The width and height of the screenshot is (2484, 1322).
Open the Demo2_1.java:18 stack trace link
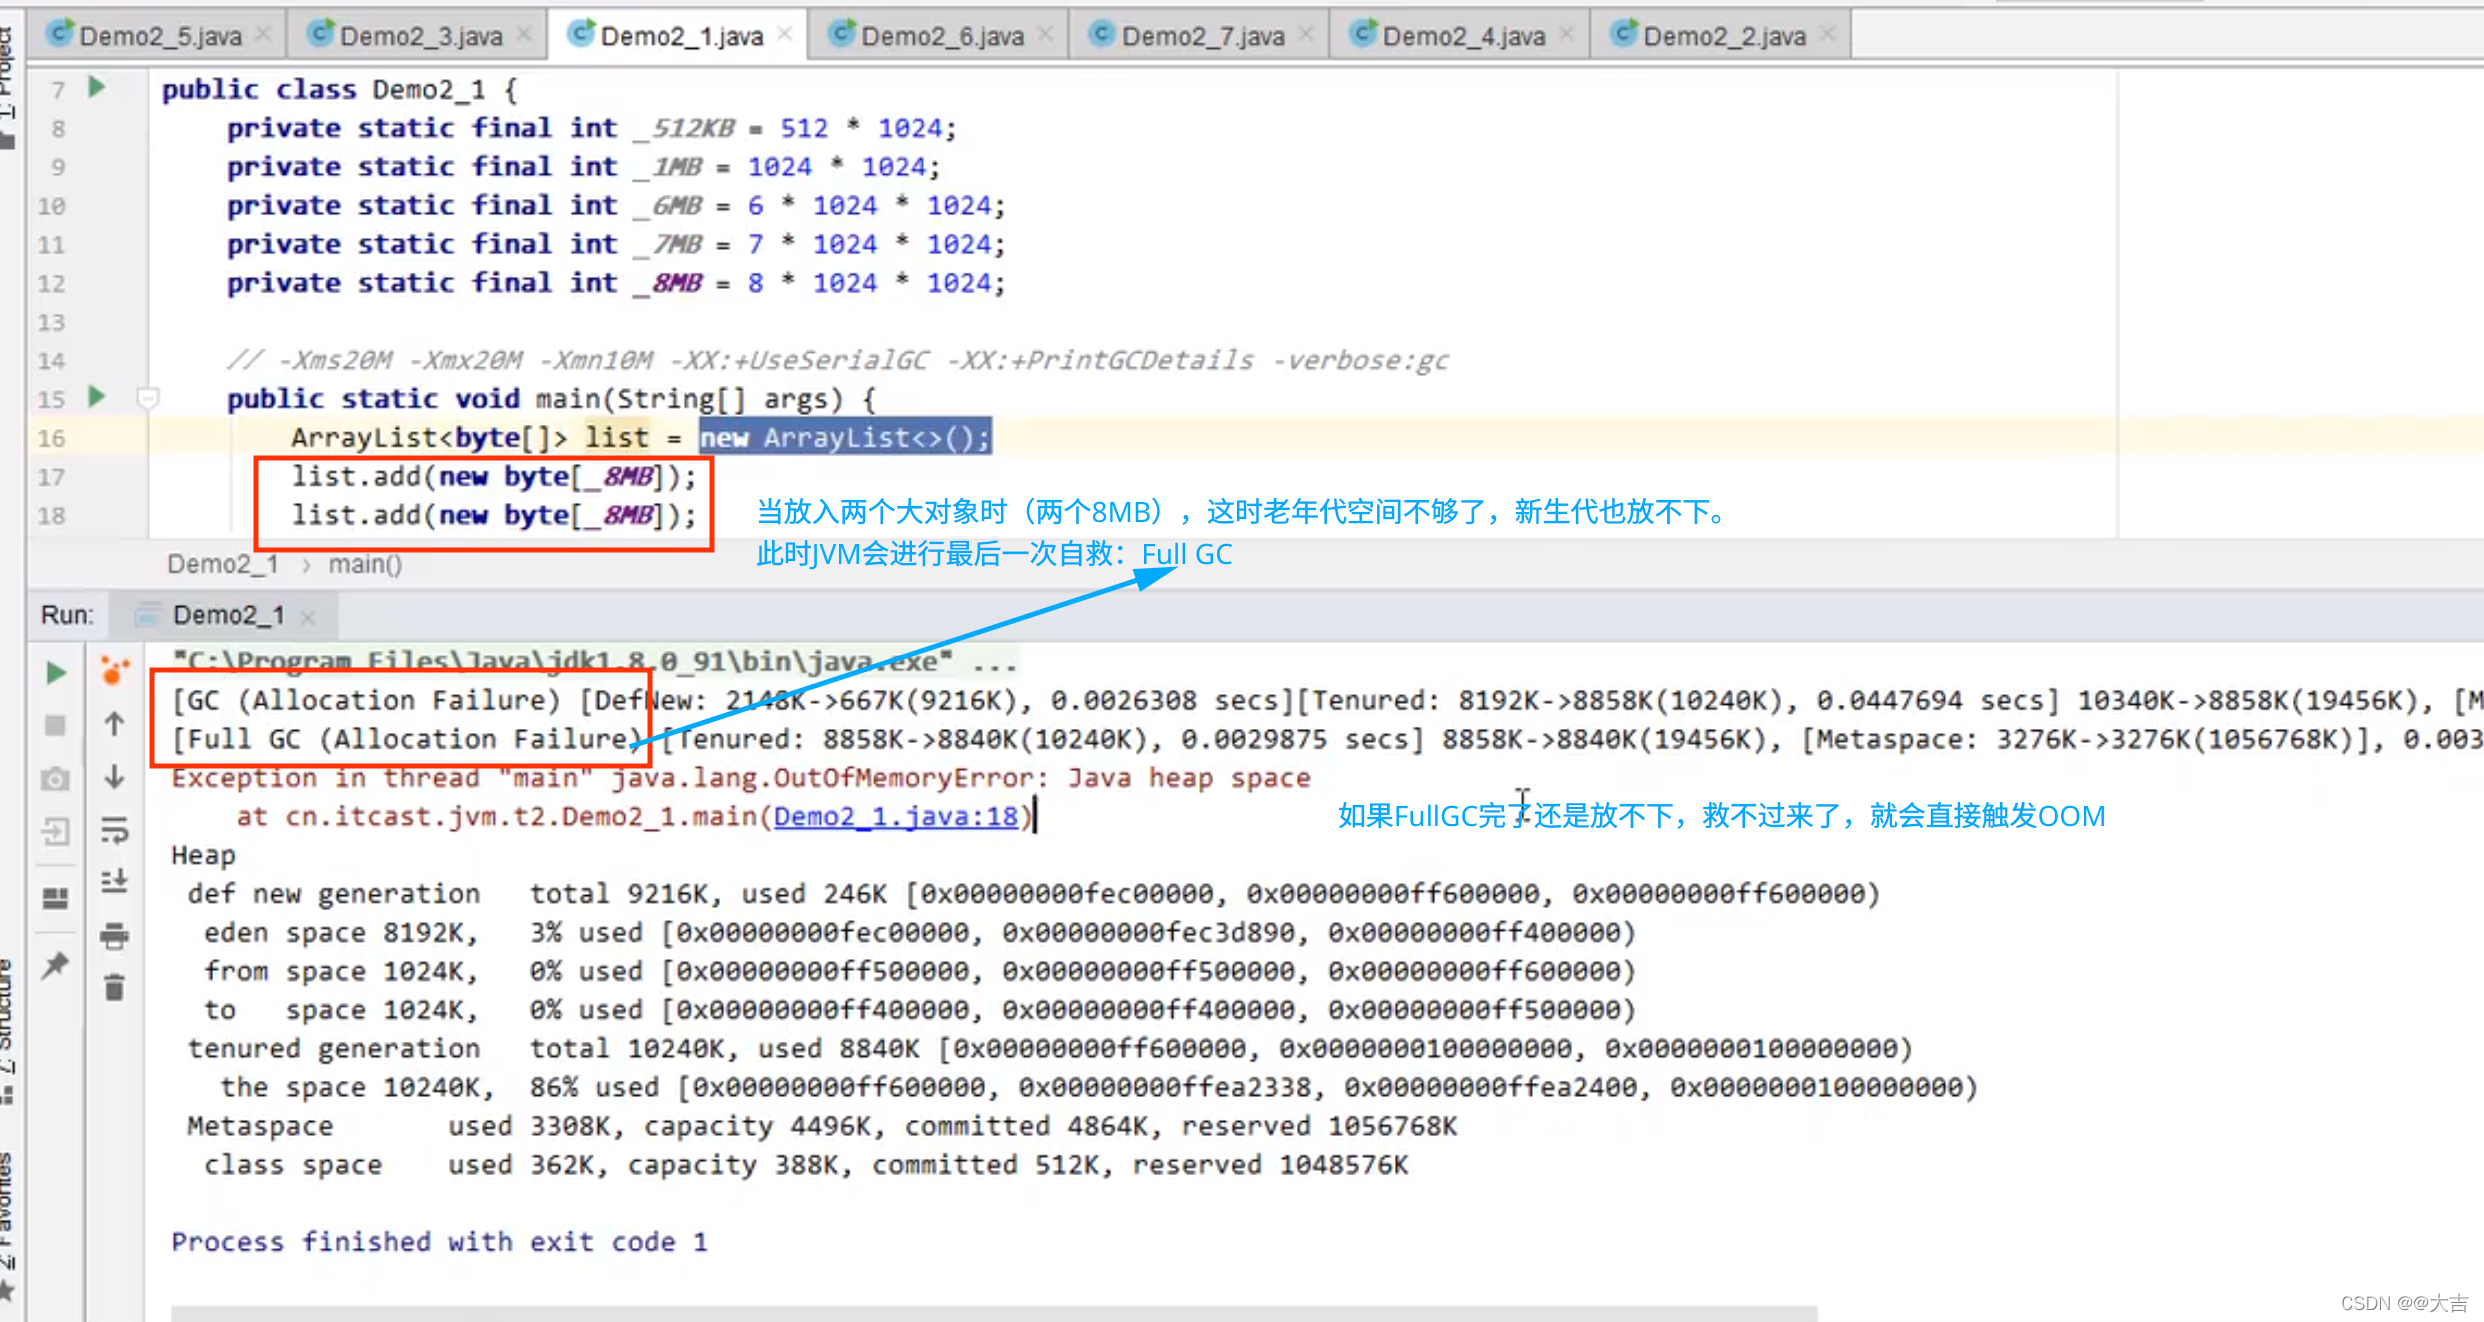coord(896,817)
